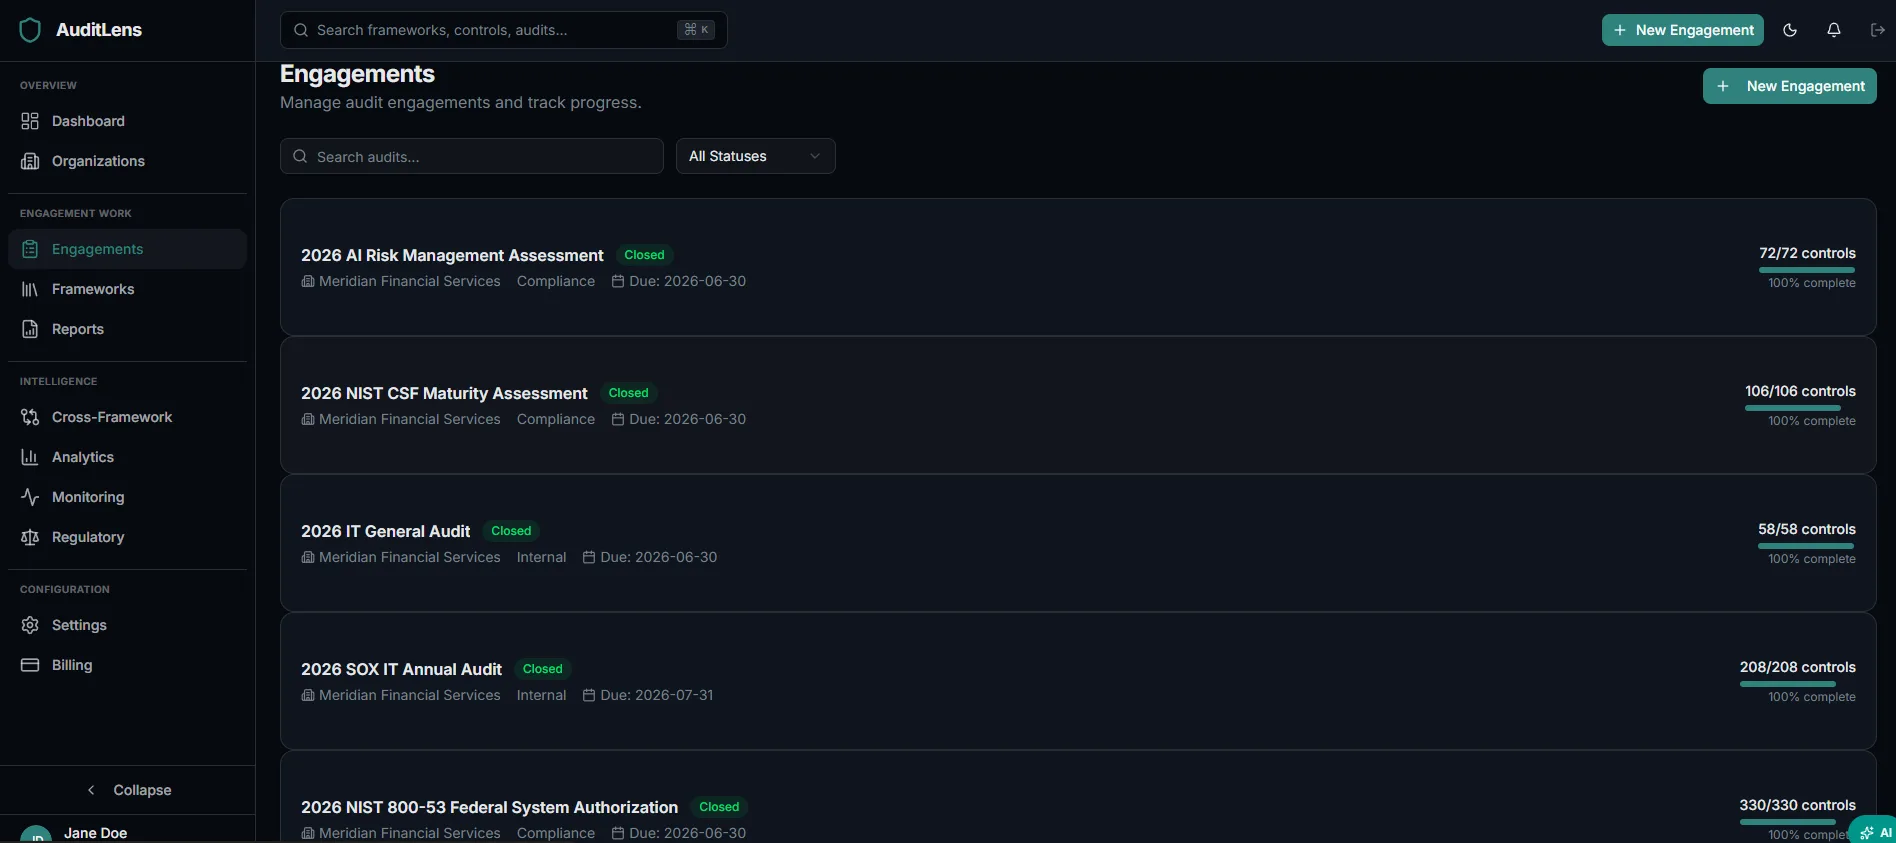Click the magnifier icon in Search audits

(x=300, y=156)
